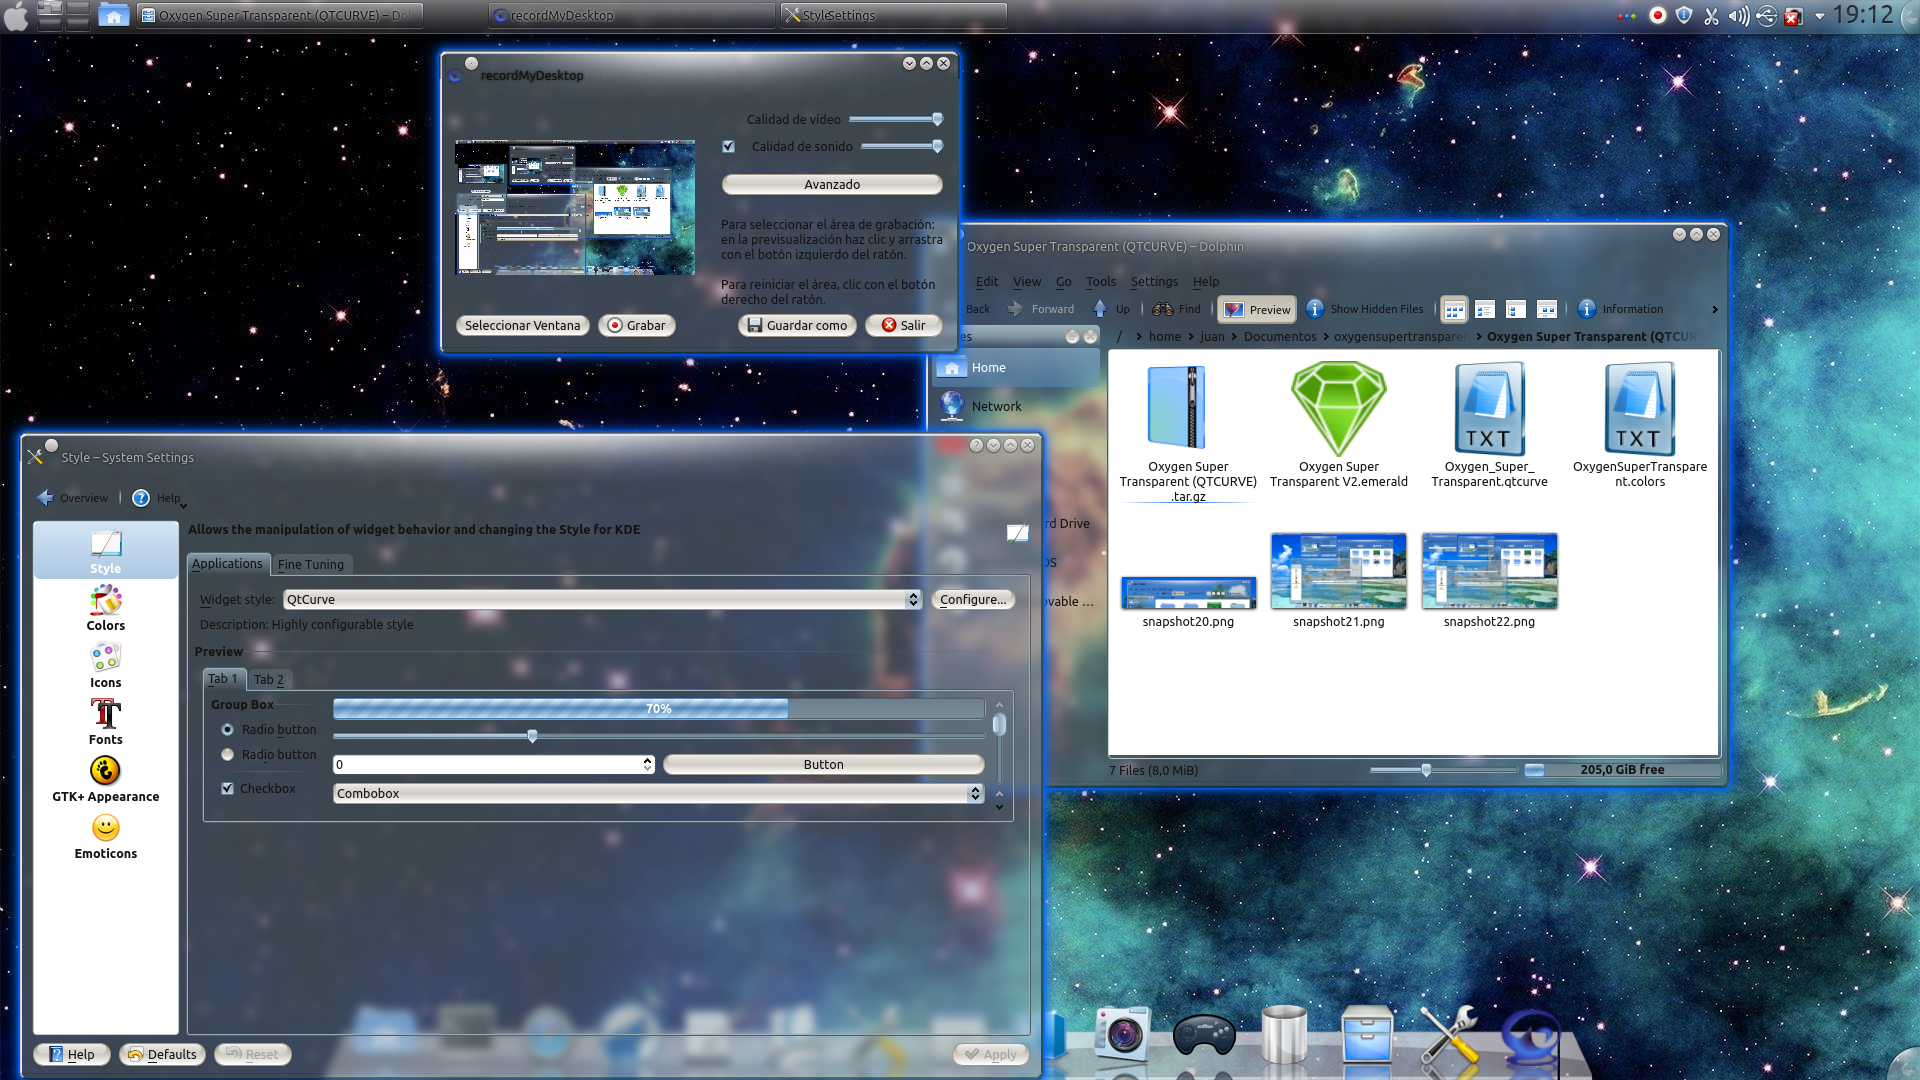
Task: Select Oxygen Super Transparent V2.emerald file
Action: point(1339,425)
